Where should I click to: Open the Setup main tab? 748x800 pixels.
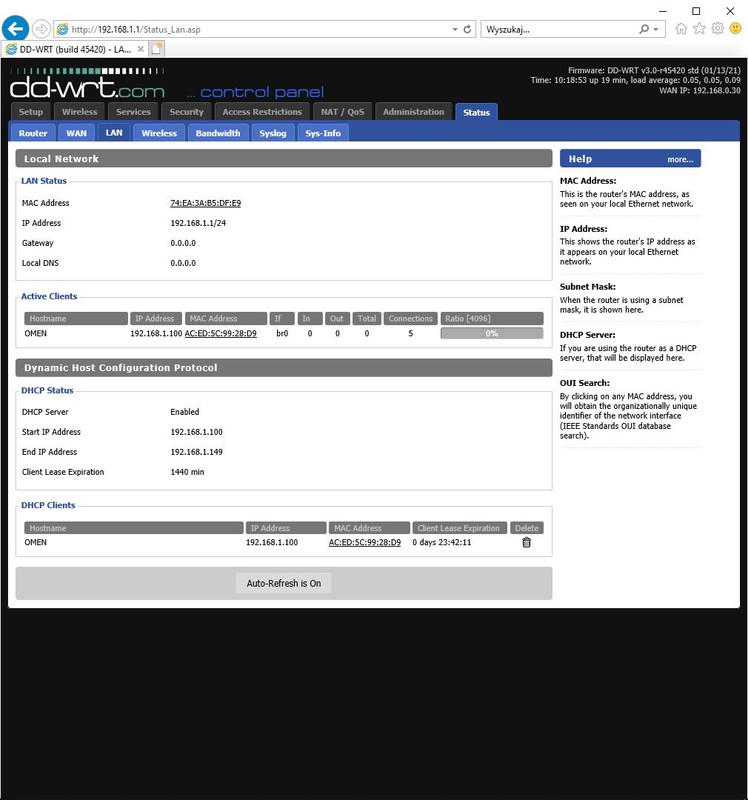pyautogui.click(x=31, y=112)
